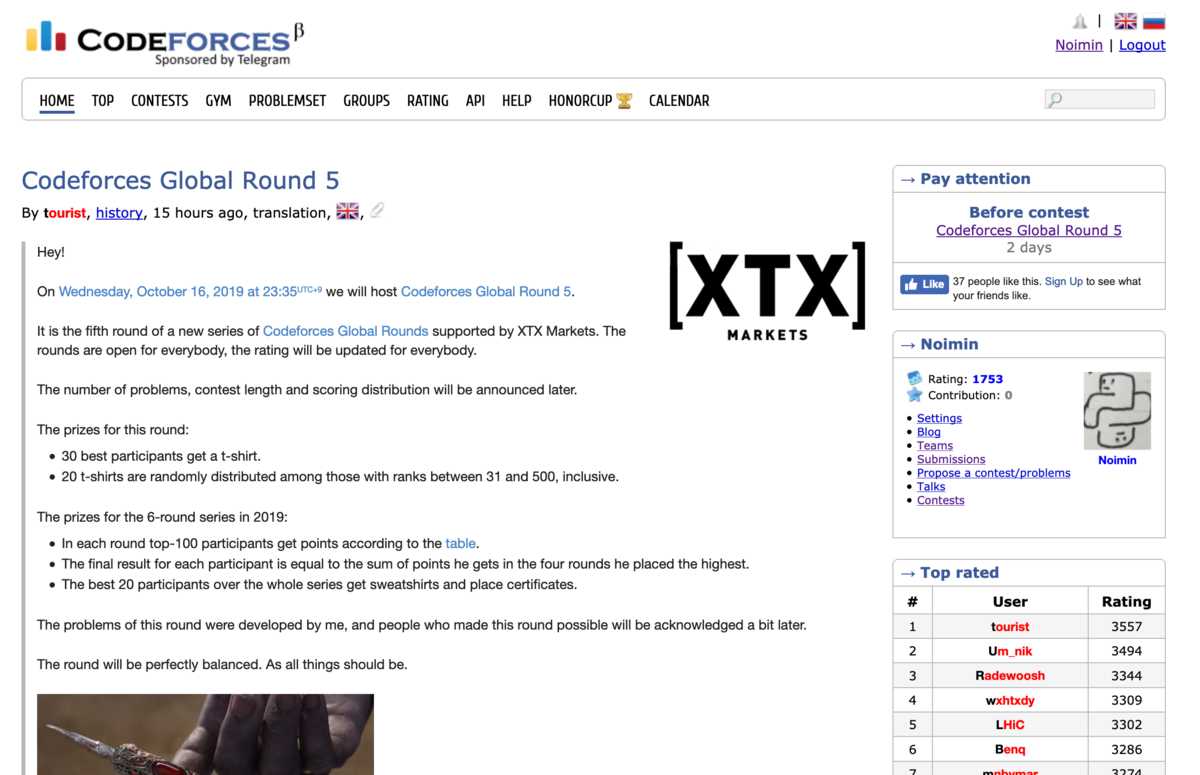This screenshot has height=775, width=1200.
Task: Go to GROUPS page
Action: tap(366, 100)
